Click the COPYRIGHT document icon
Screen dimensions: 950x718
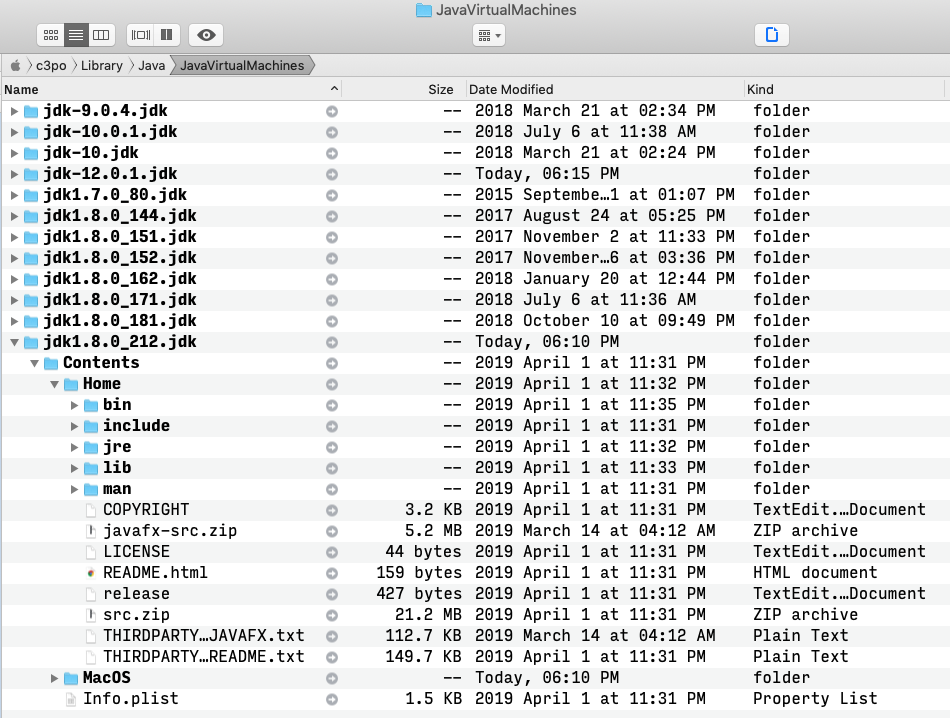(91, 510)
